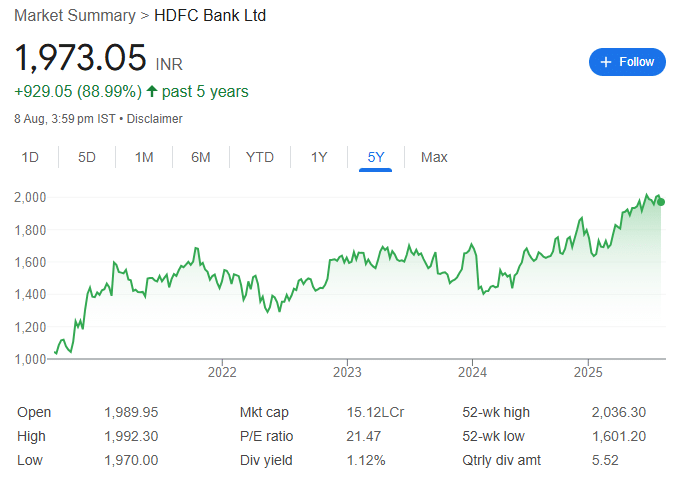Click the P/E ratio label
This screenshot has width=685, height=490.
[x=266, y=436]
